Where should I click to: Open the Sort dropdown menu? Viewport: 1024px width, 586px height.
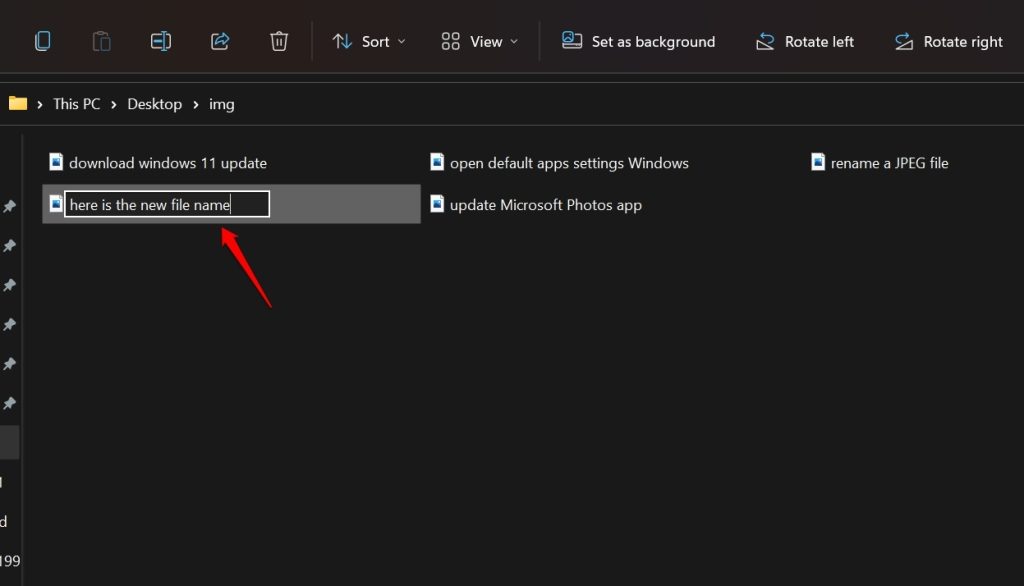(369, 41)
